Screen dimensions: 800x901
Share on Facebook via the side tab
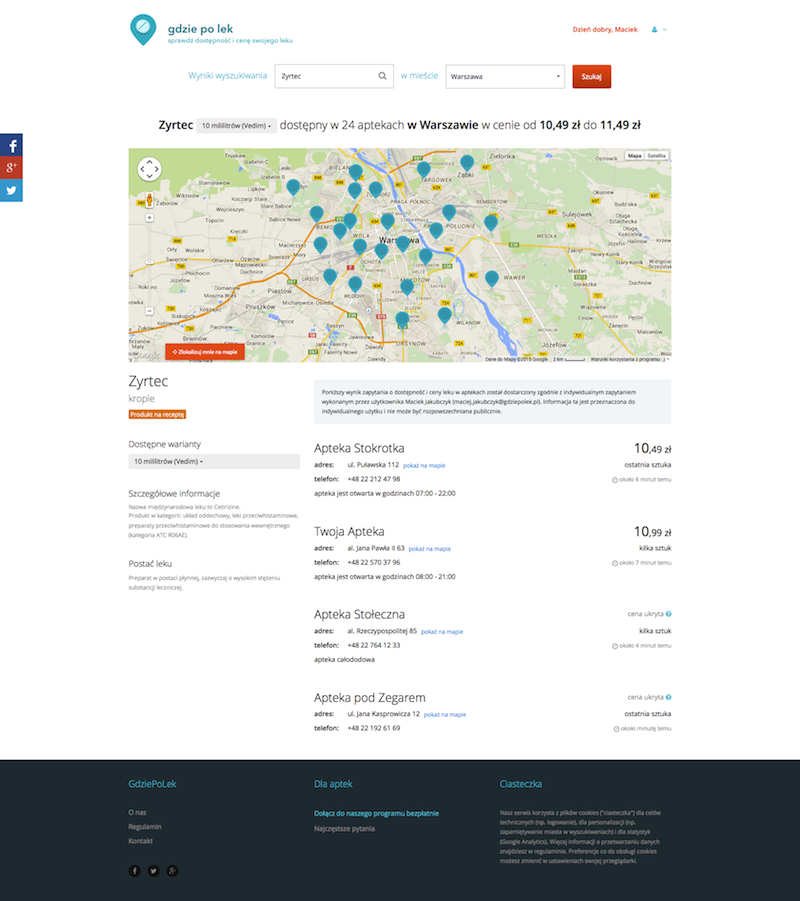[x=11, y=145]
